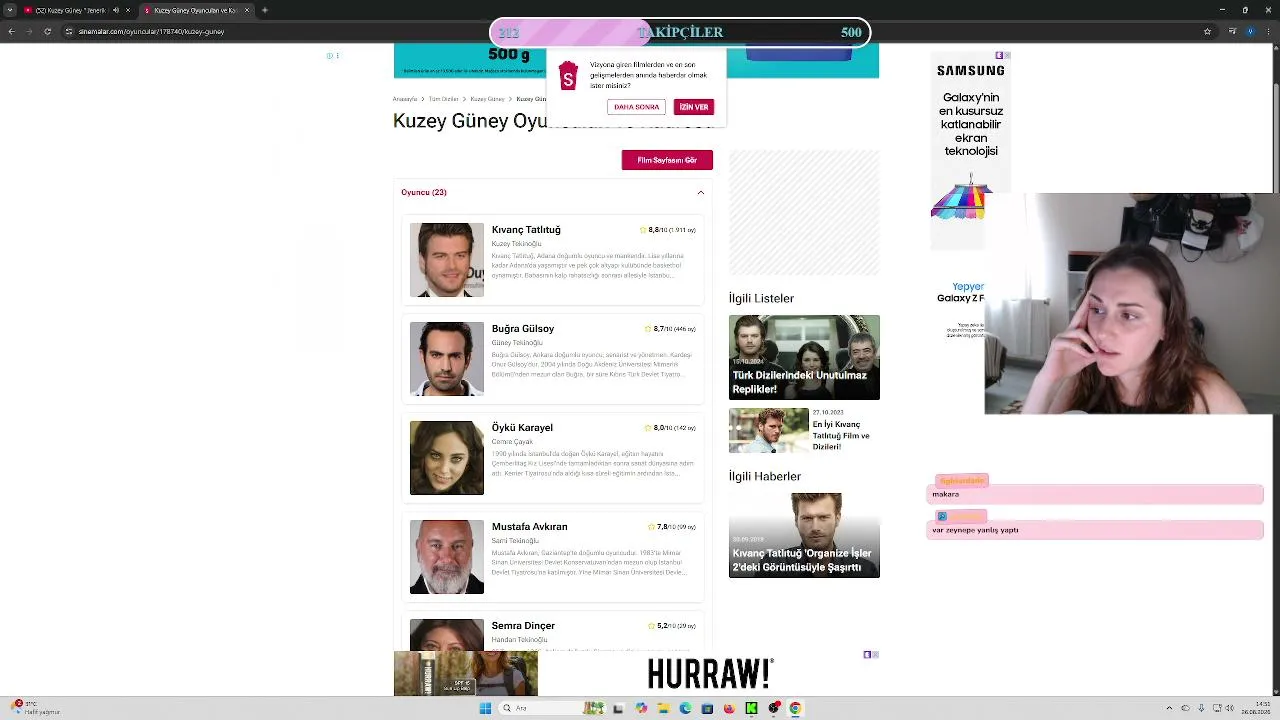View site information icon in address bar
Screen dimensions: 1280x720
point(68,31)
